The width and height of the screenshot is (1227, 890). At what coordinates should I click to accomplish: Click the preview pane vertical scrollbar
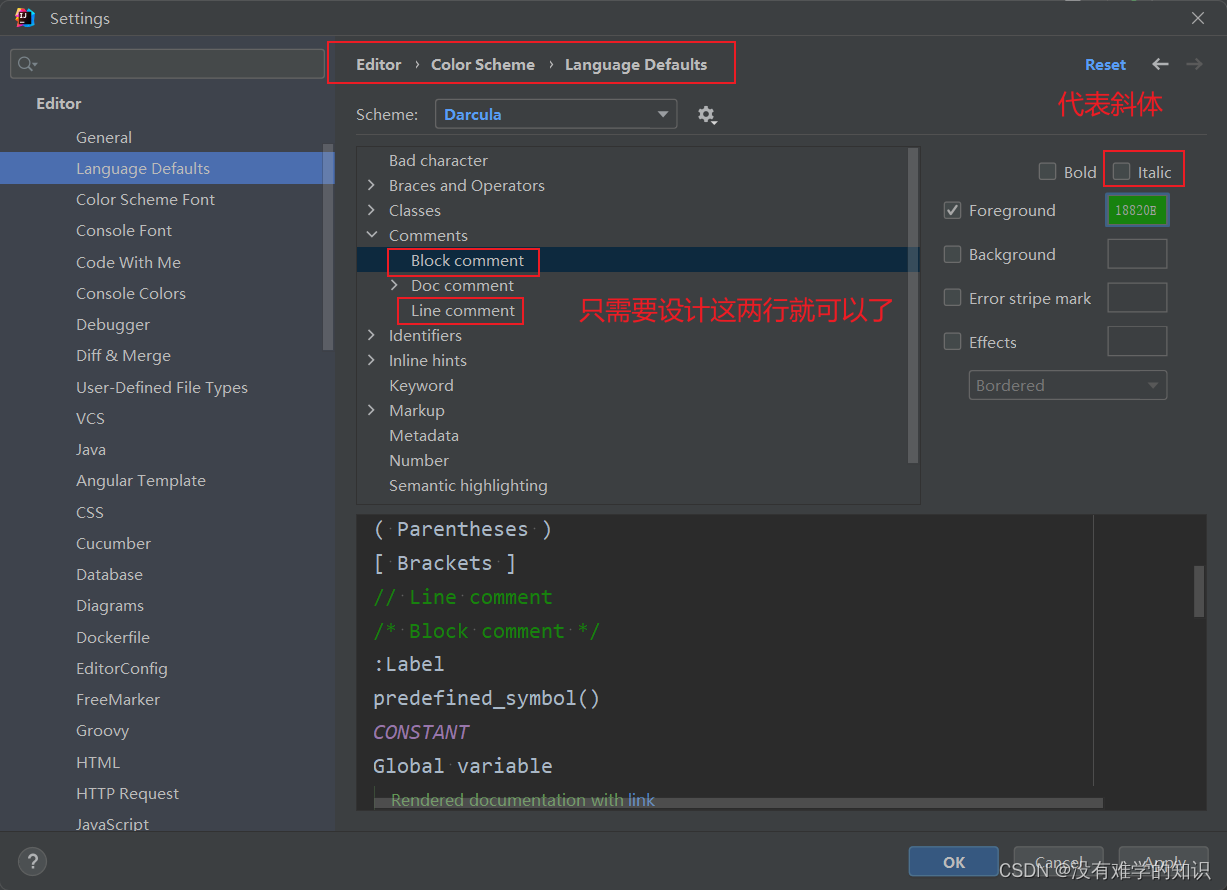(1199, 592)
